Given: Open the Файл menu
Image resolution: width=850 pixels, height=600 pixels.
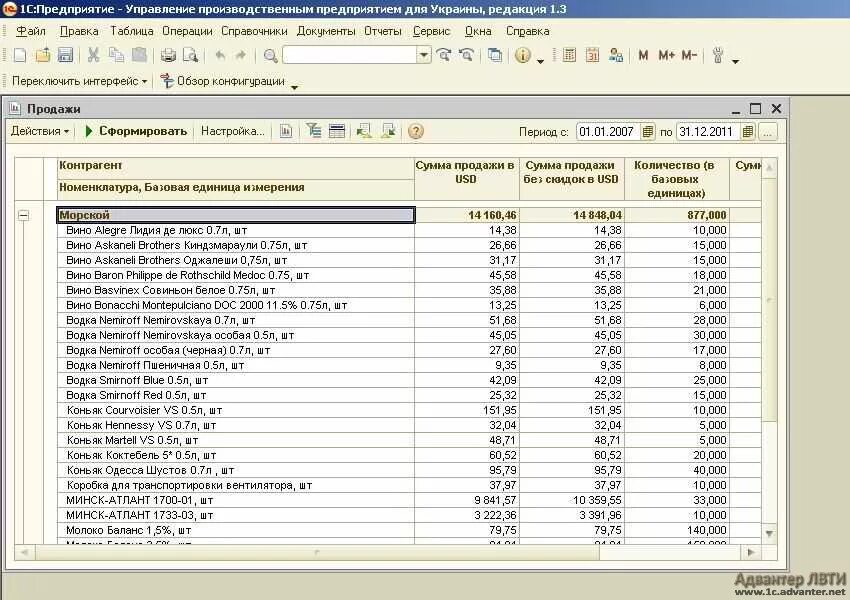Looking at the screenshot, I should coord(30,31).
